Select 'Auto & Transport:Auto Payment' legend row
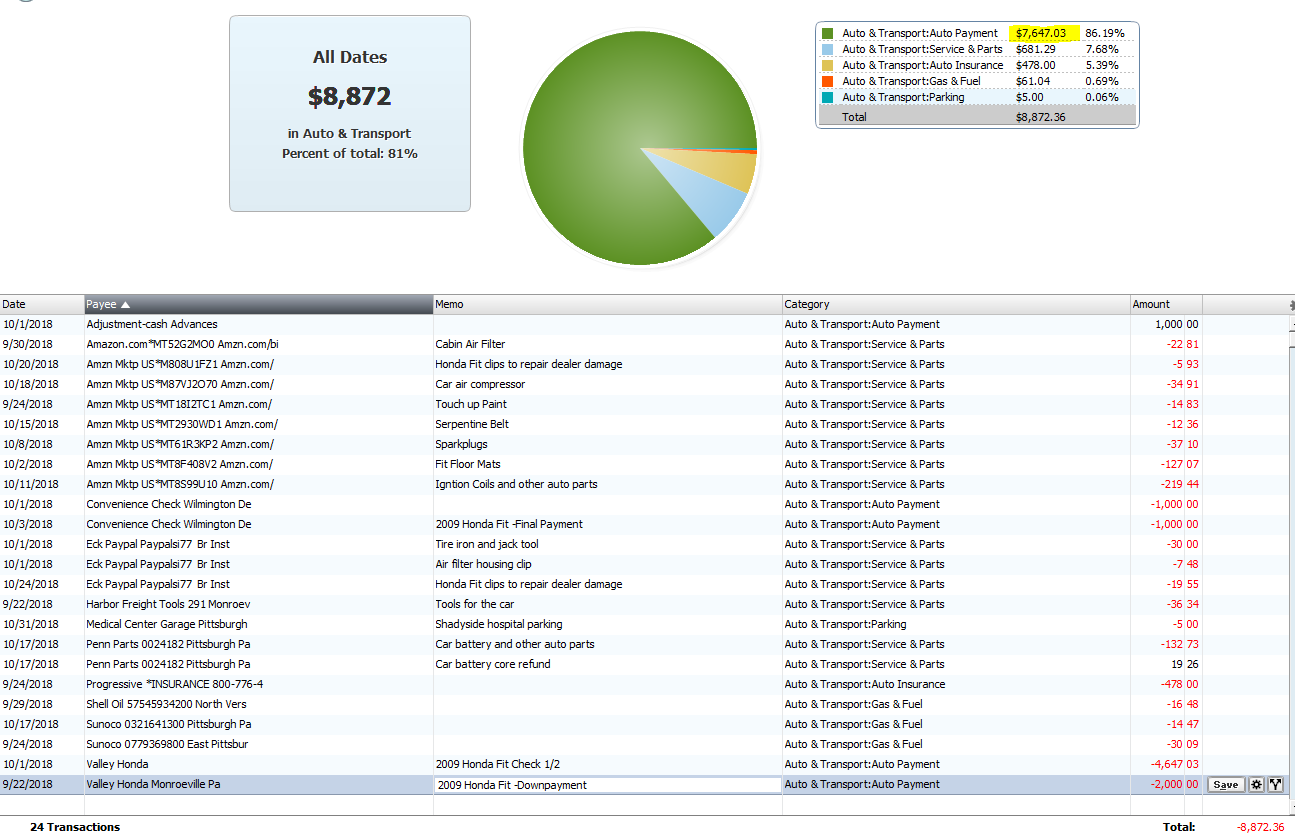This screenshot has width=1295, height=836. [977, 33]
